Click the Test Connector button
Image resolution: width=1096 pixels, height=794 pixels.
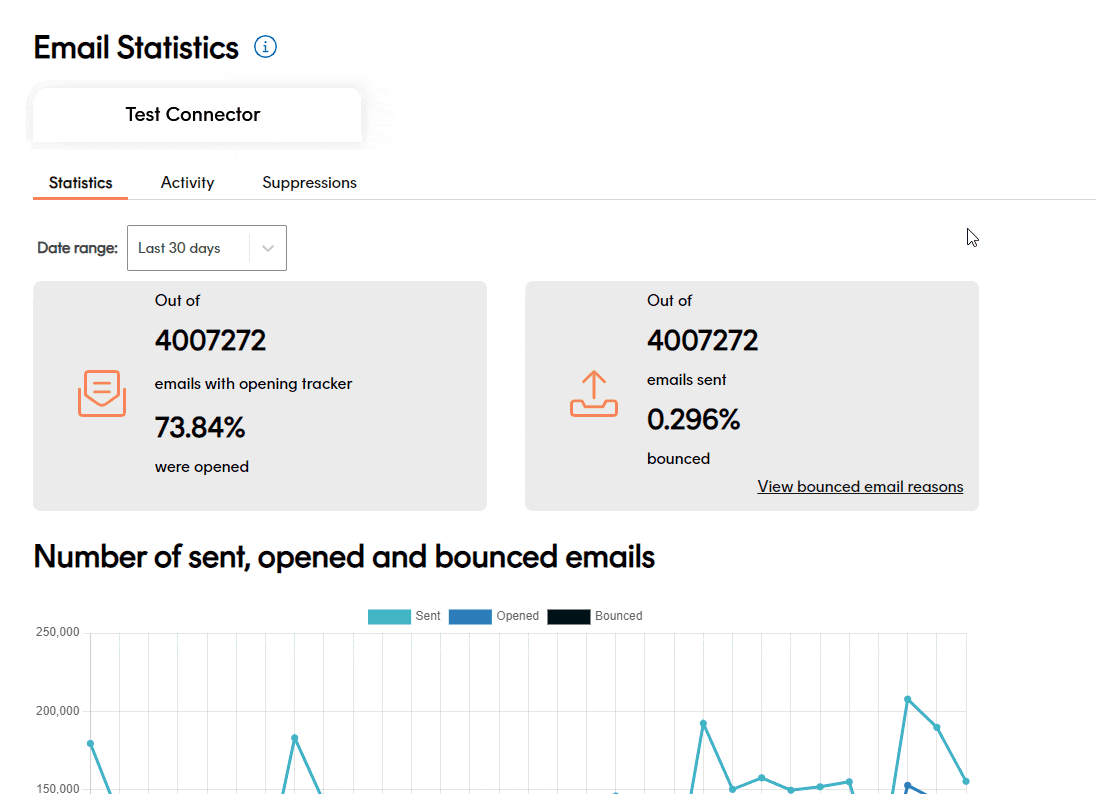click(x=193, y=114)
